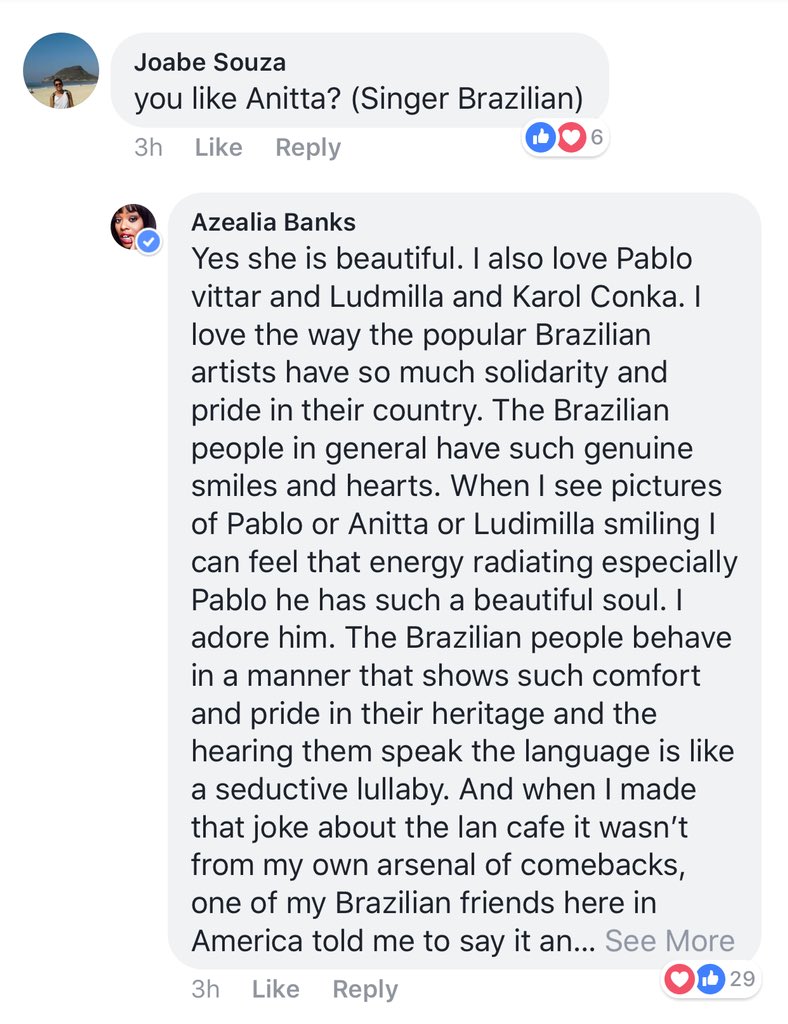Click blue thumbs-up reaction icon on Joabe's comment

[x=541, y=138]
